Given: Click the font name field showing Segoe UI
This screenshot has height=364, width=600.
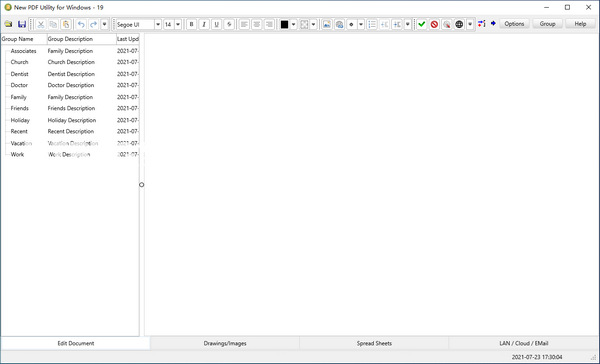Looking at the screenshot, I should click(135, 24).
